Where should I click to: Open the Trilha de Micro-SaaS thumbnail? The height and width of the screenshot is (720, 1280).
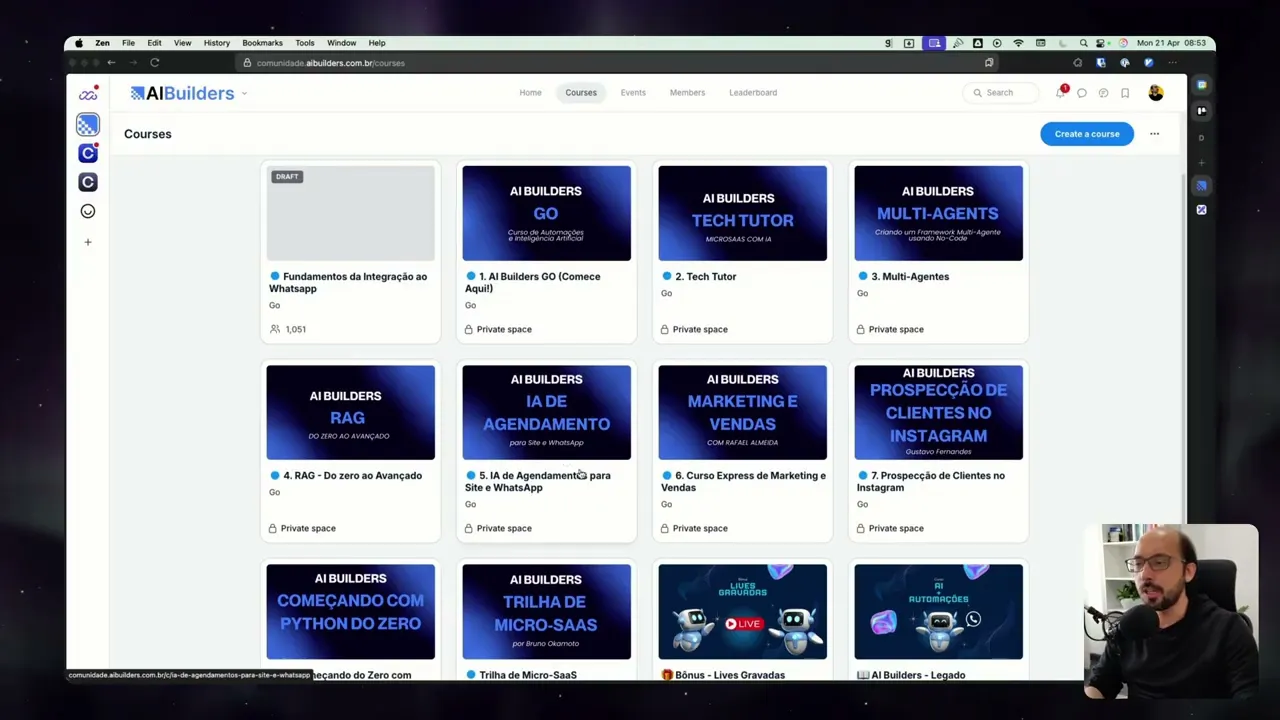point(547,611)
